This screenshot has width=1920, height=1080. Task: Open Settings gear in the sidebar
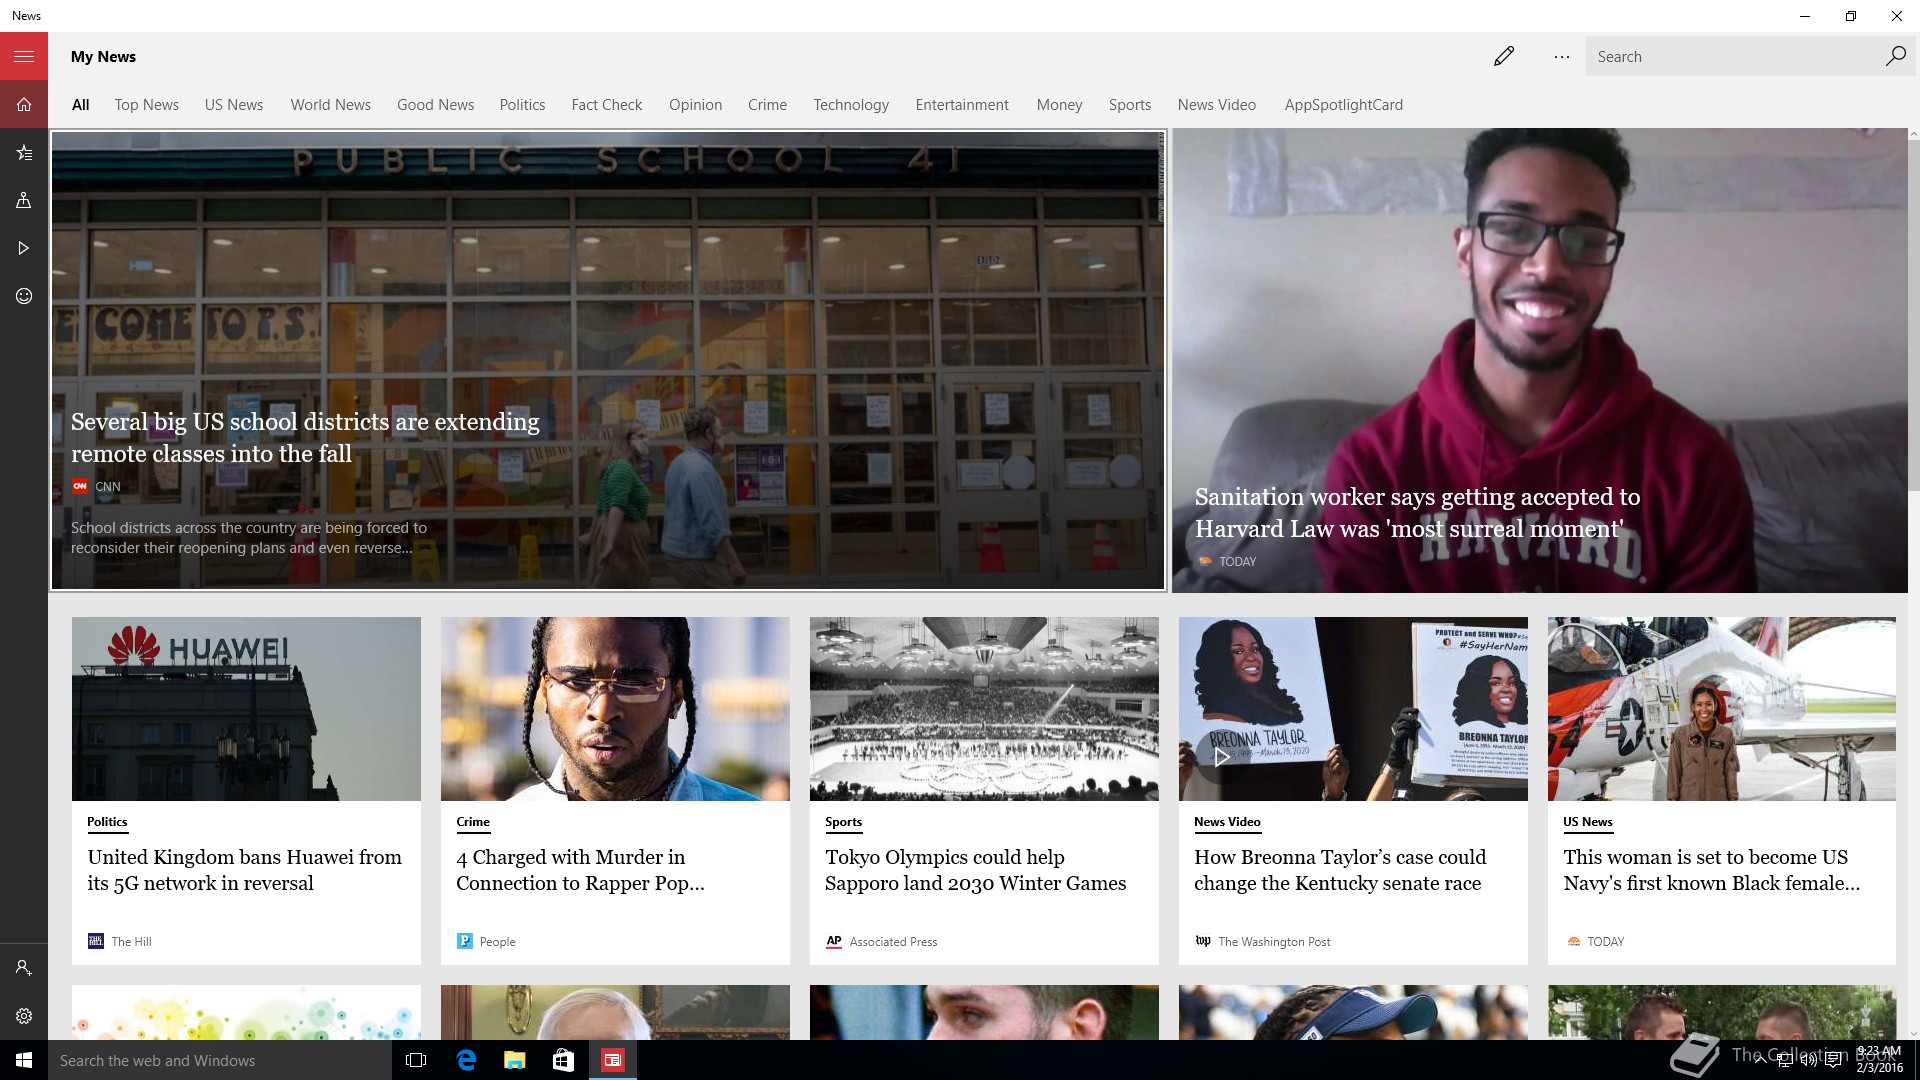coord(24,1016)
